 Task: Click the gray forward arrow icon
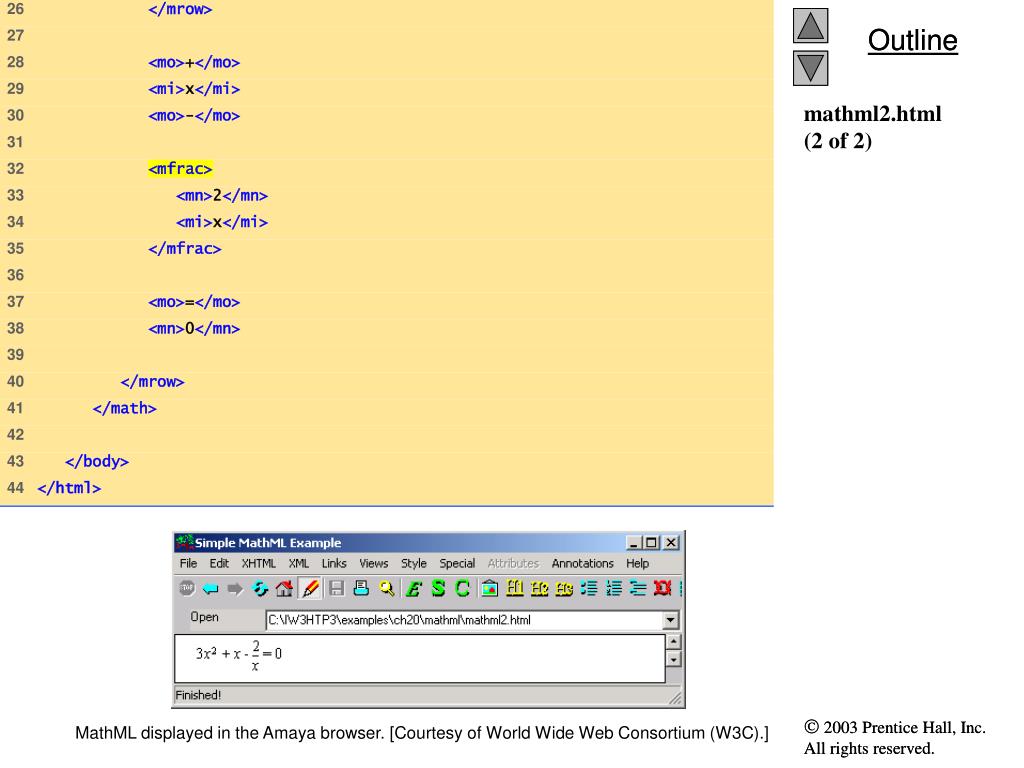(x=234, y=589)
